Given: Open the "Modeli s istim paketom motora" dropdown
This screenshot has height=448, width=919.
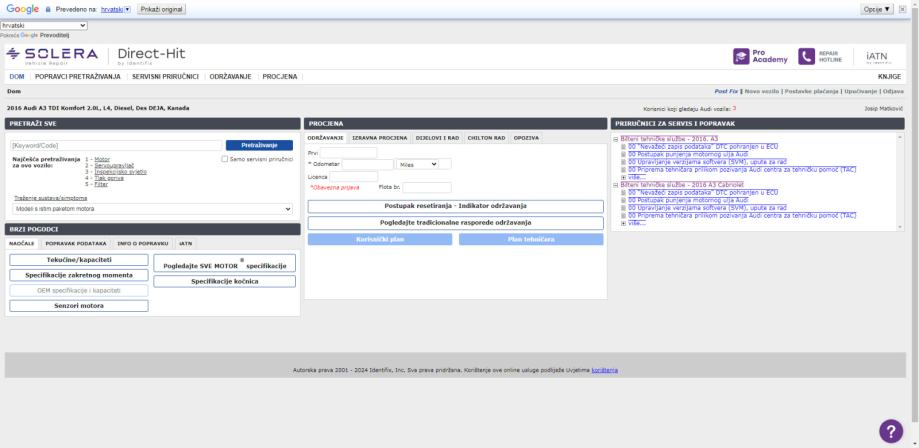Looking at the screenshot, I should pyautogui.click(x=152, y=209).
